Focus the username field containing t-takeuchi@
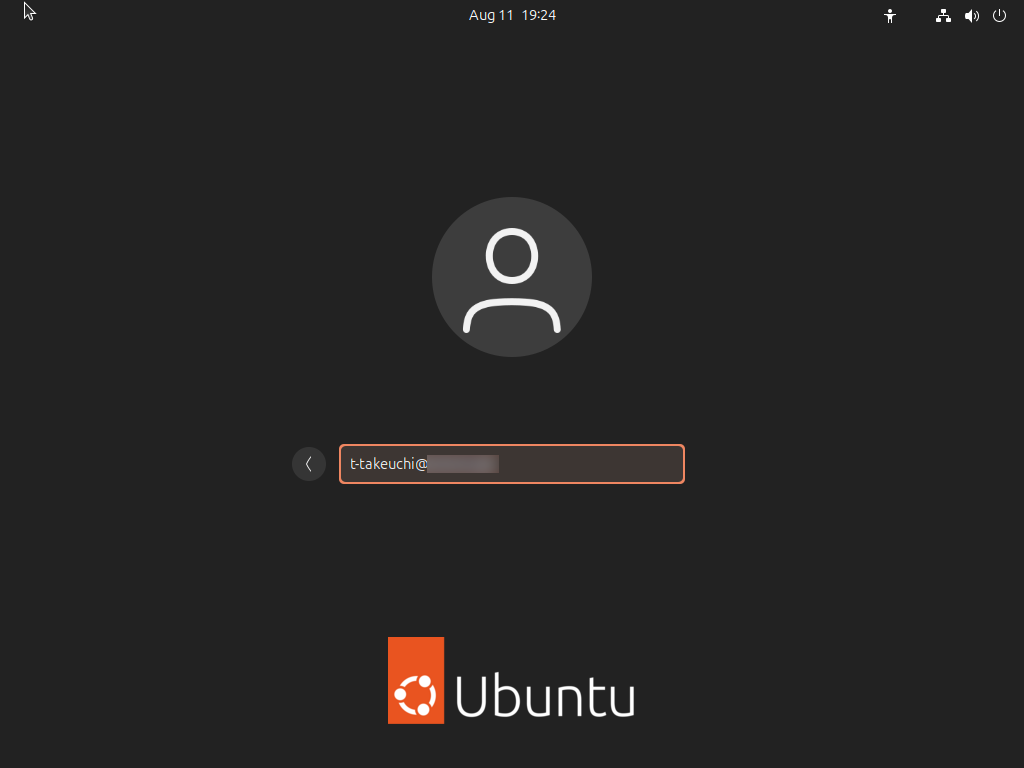Image resolution: width=1024 pixels, height=768 pixels. click(512, 464)
